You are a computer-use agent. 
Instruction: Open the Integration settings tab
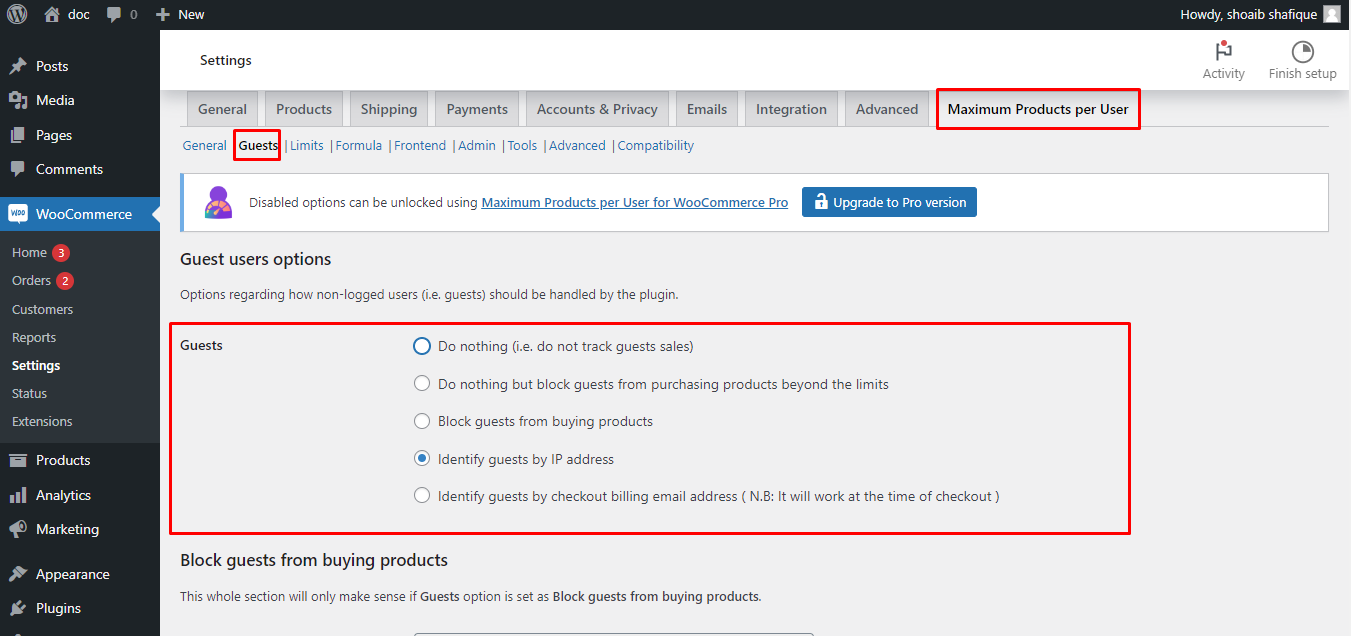coord(791,109)
